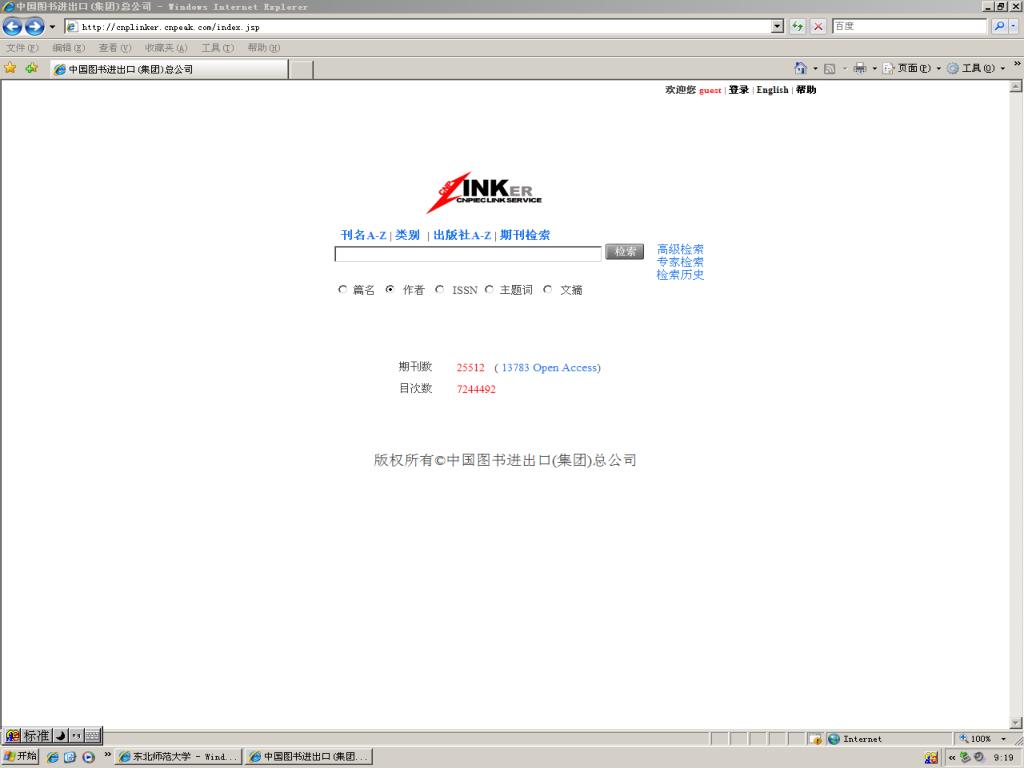
Task: Open the 开始 Start button
Action: (x=20, y=756)
